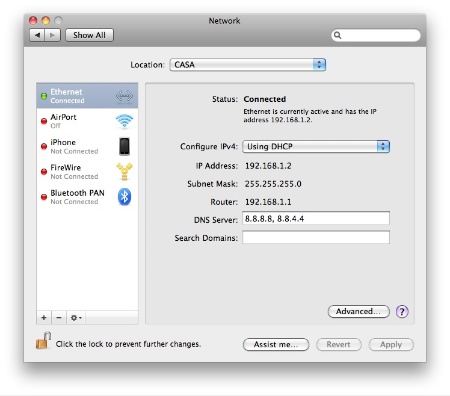This screenshot has height=396, width=450.
Task: Click the yellow FireWire icon
Action: point(124,171)
